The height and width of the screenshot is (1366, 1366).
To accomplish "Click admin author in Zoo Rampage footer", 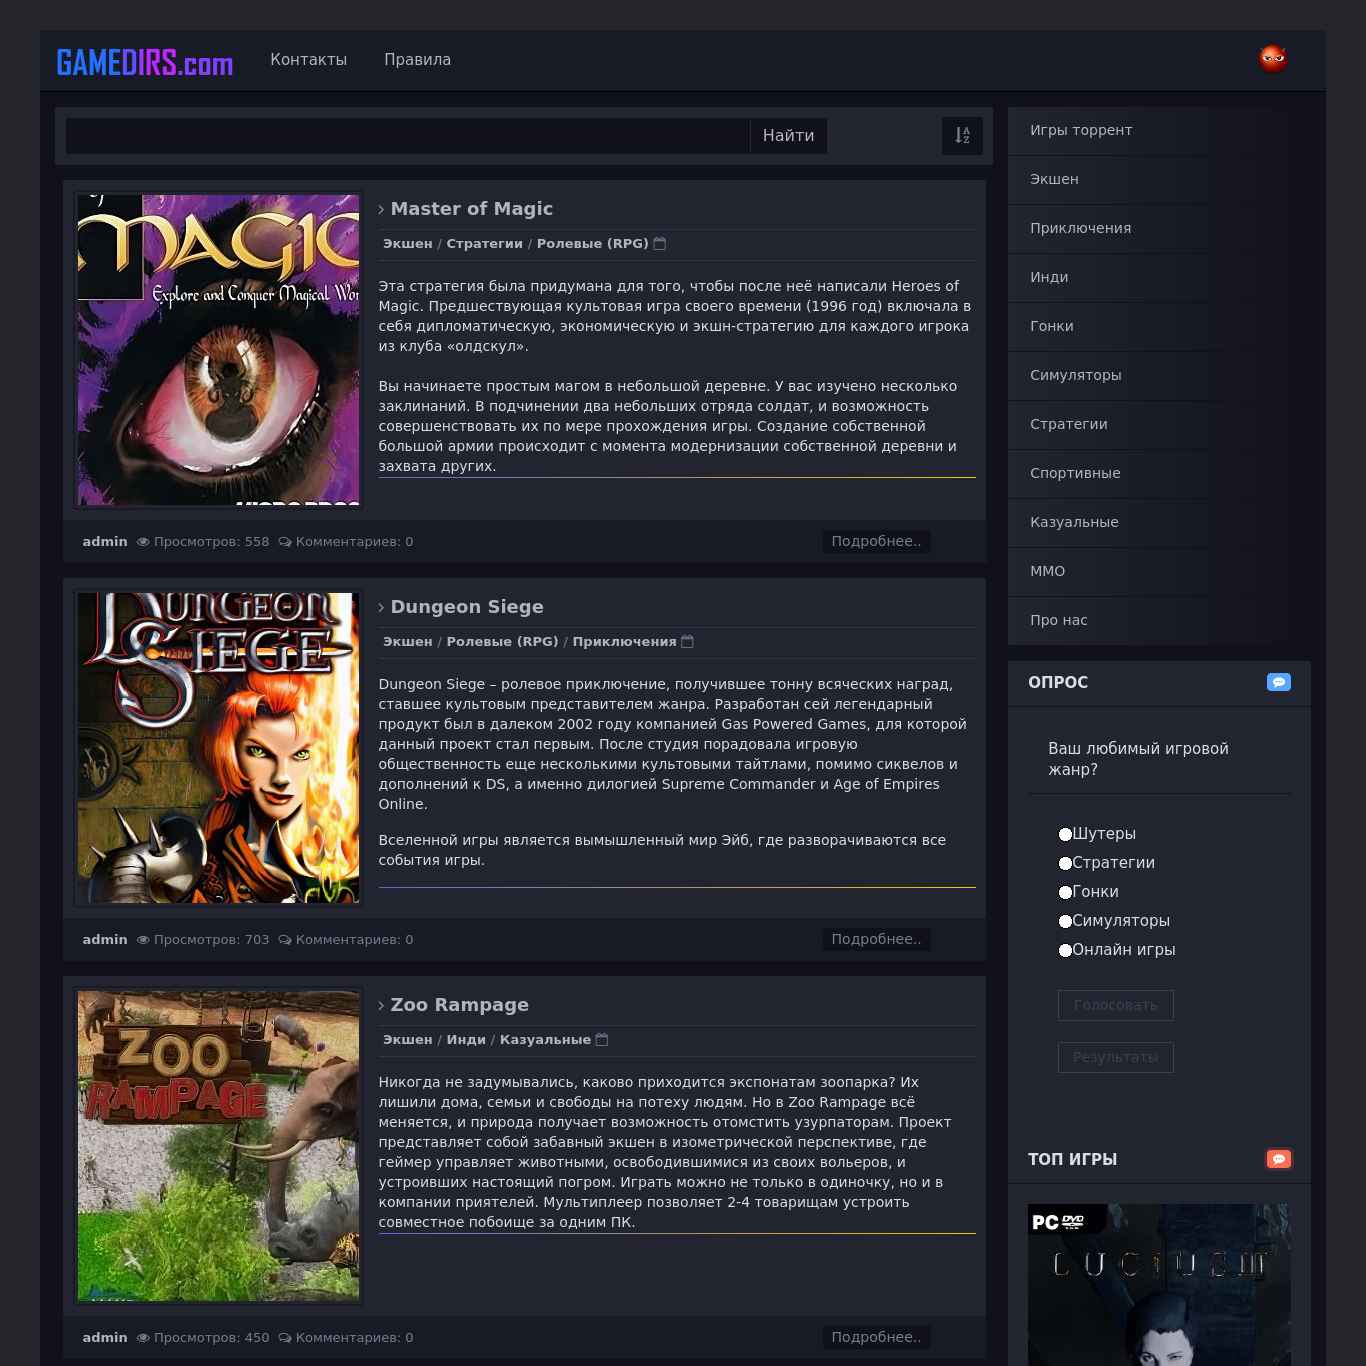I will coord(105,1337).
